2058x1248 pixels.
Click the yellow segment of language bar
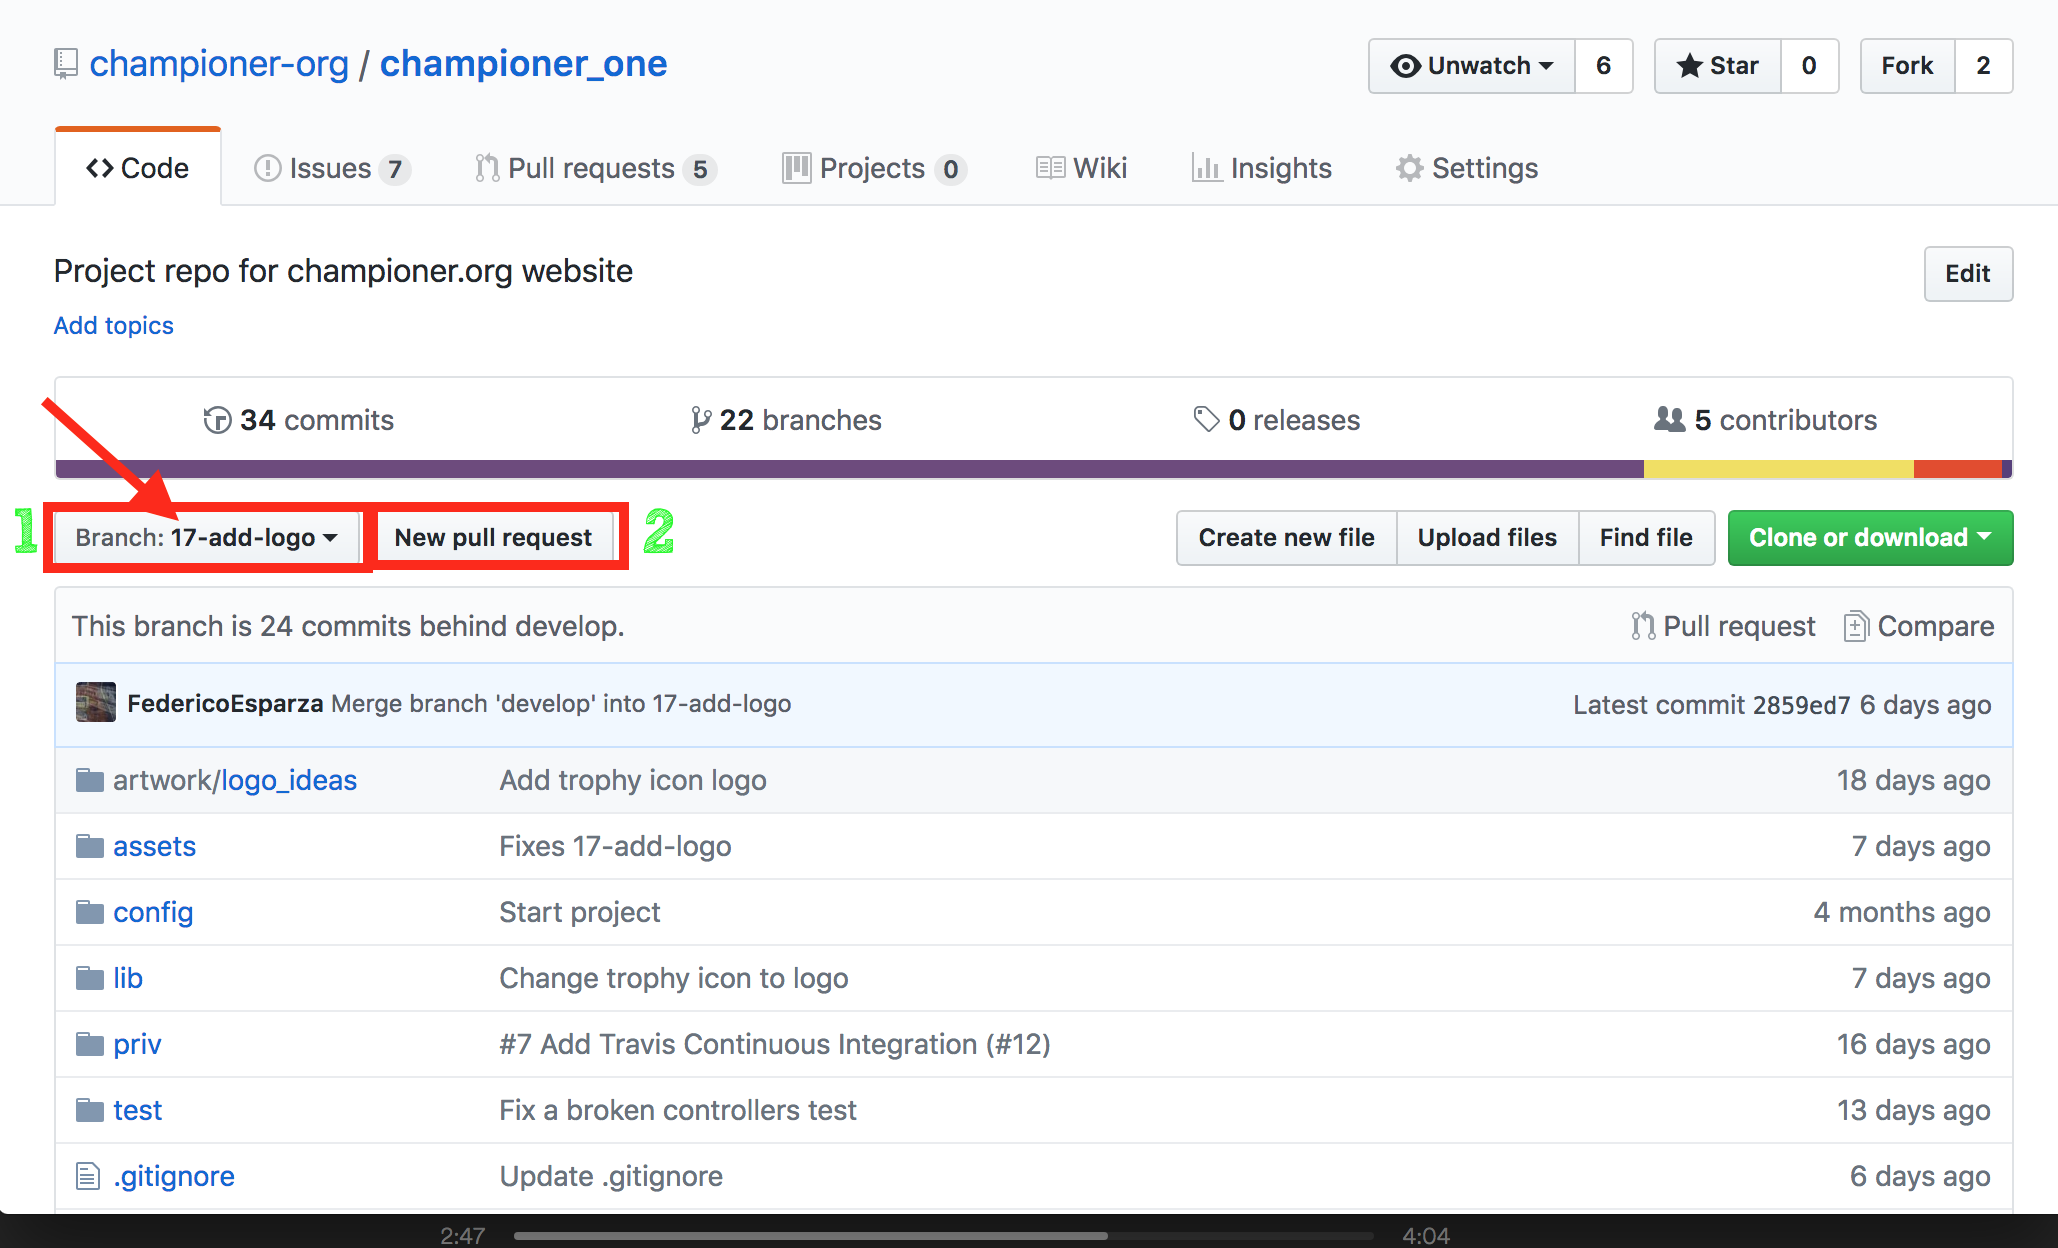(1779, 469)
